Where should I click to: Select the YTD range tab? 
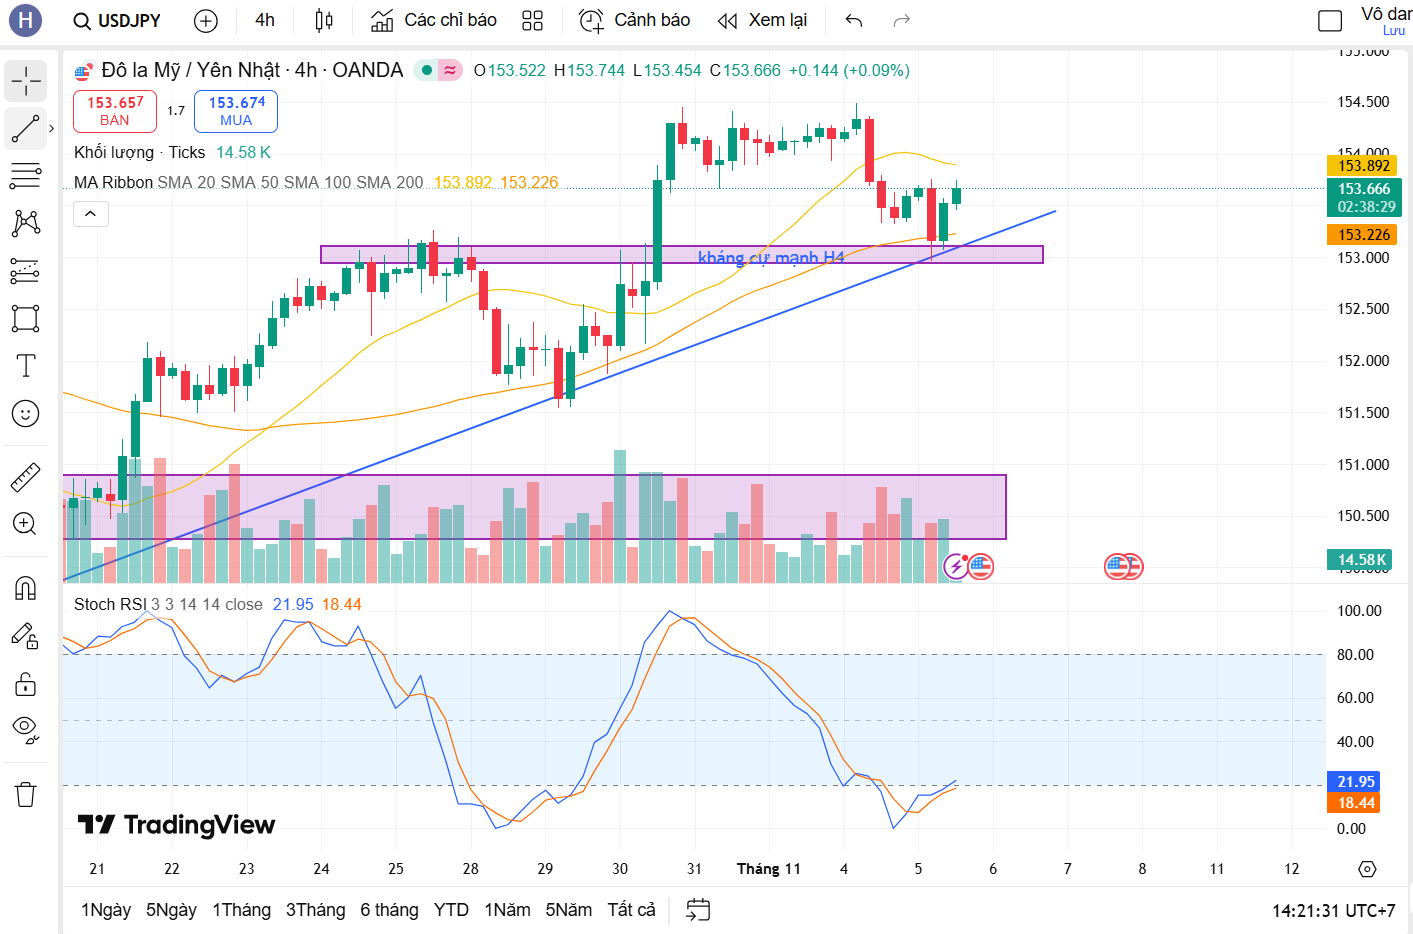pos(451,910)
